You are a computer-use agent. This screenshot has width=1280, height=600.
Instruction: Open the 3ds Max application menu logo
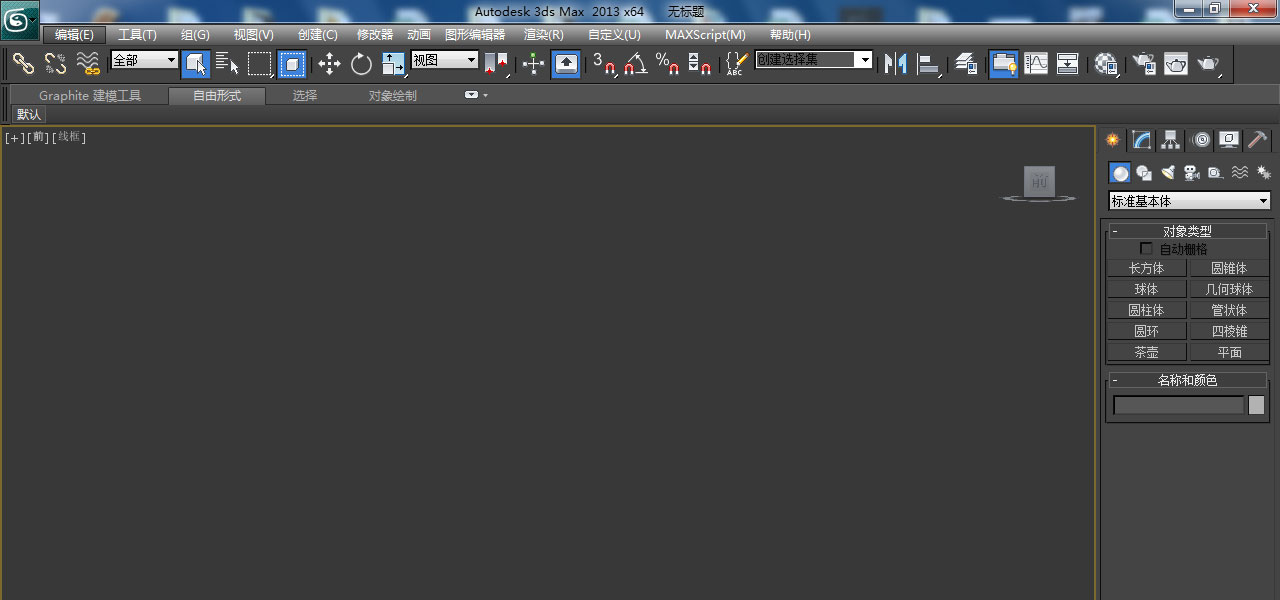click(20, 20)
